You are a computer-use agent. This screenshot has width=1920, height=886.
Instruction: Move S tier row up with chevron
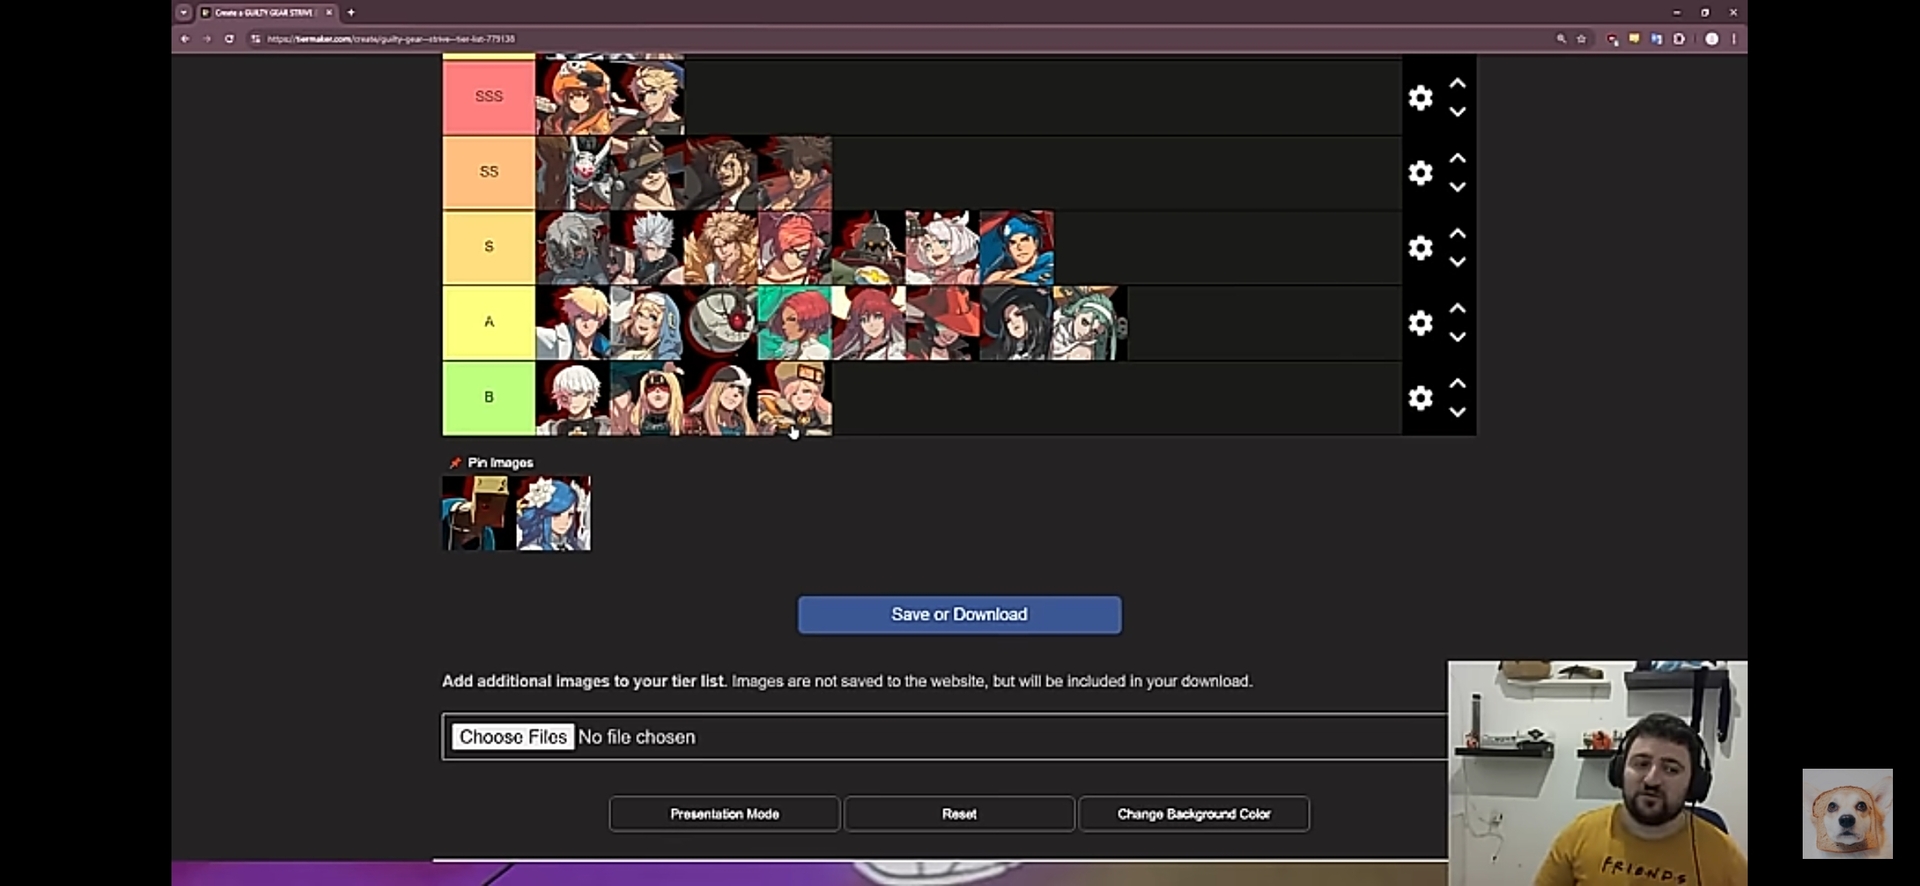coord(1457,233)
